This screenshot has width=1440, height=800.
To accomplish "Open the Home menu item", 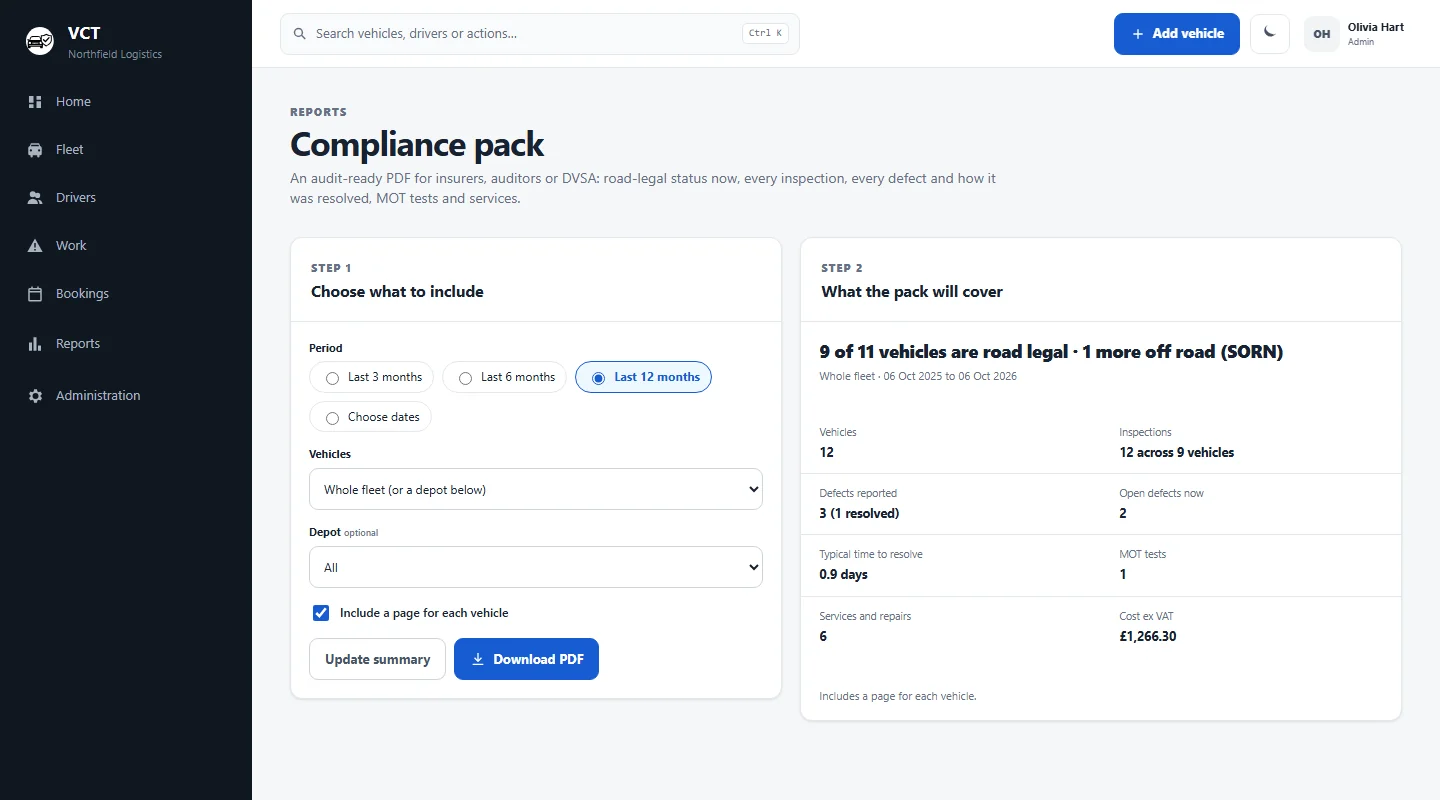I will [73, 102].
